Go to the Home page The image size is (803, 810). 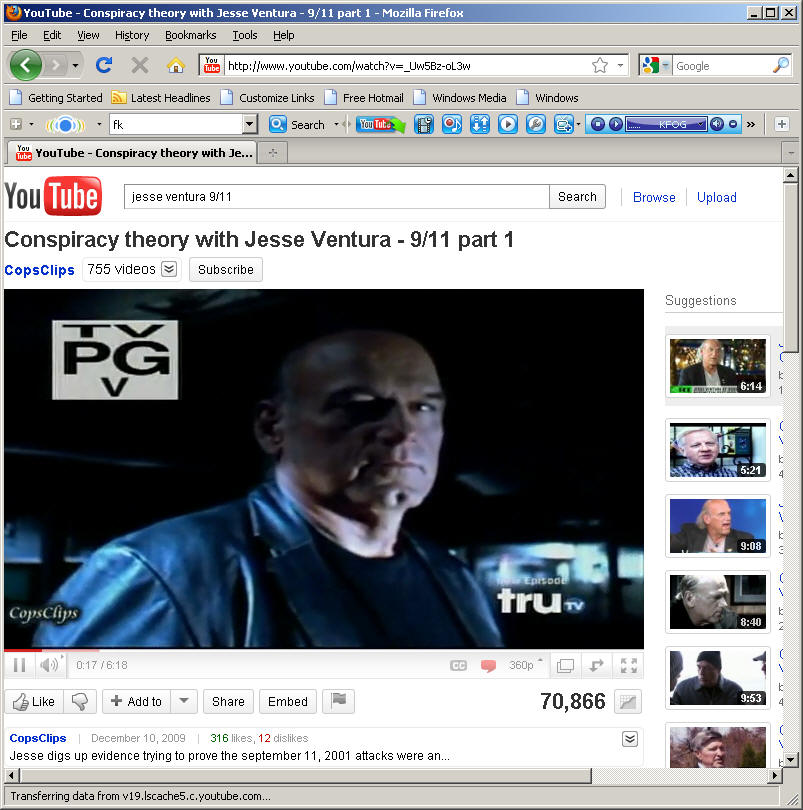point(176,66)
